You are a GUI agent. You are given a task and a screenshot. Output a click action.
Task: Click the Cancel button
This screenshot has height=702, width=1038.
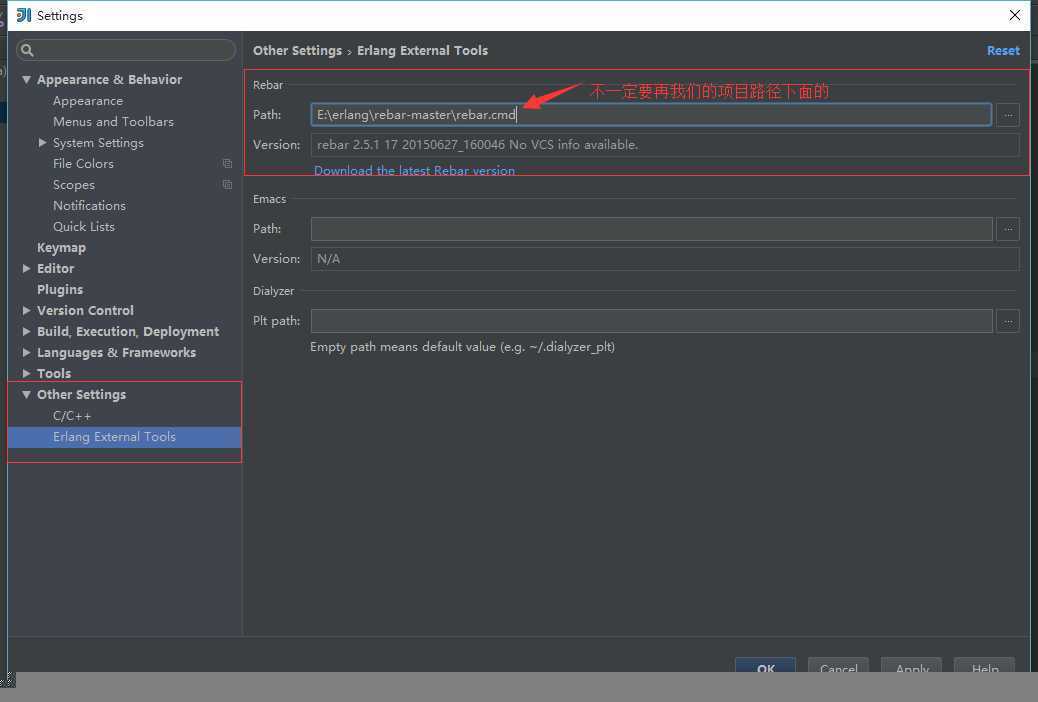click(838, 666)
